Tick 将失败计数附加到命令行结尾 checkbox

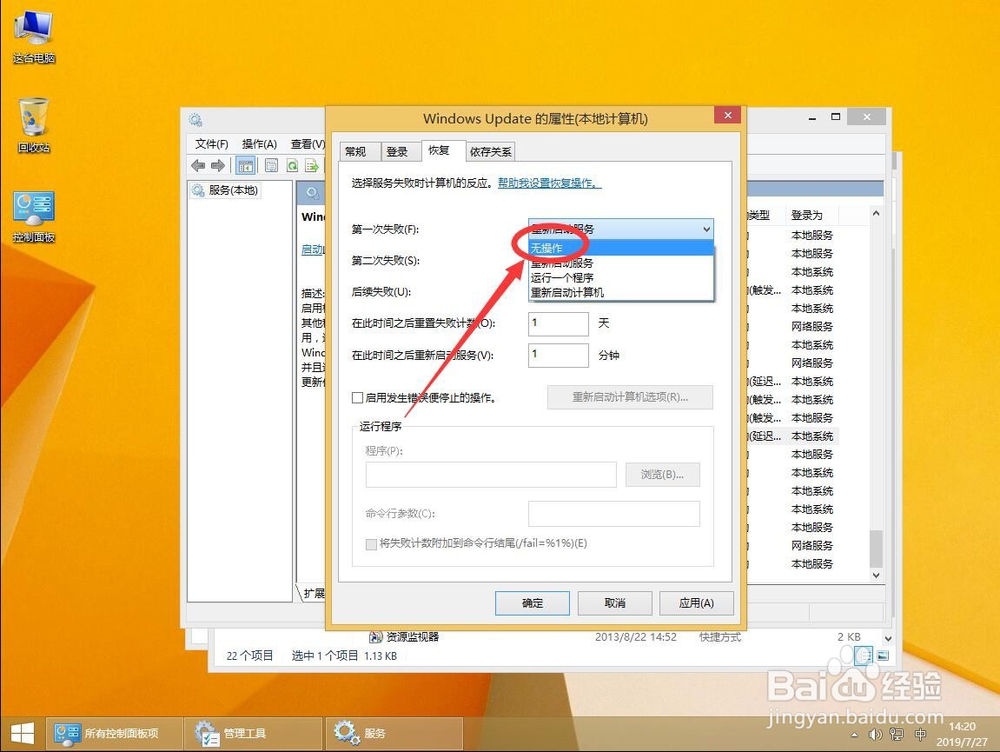tap(371, 544)
